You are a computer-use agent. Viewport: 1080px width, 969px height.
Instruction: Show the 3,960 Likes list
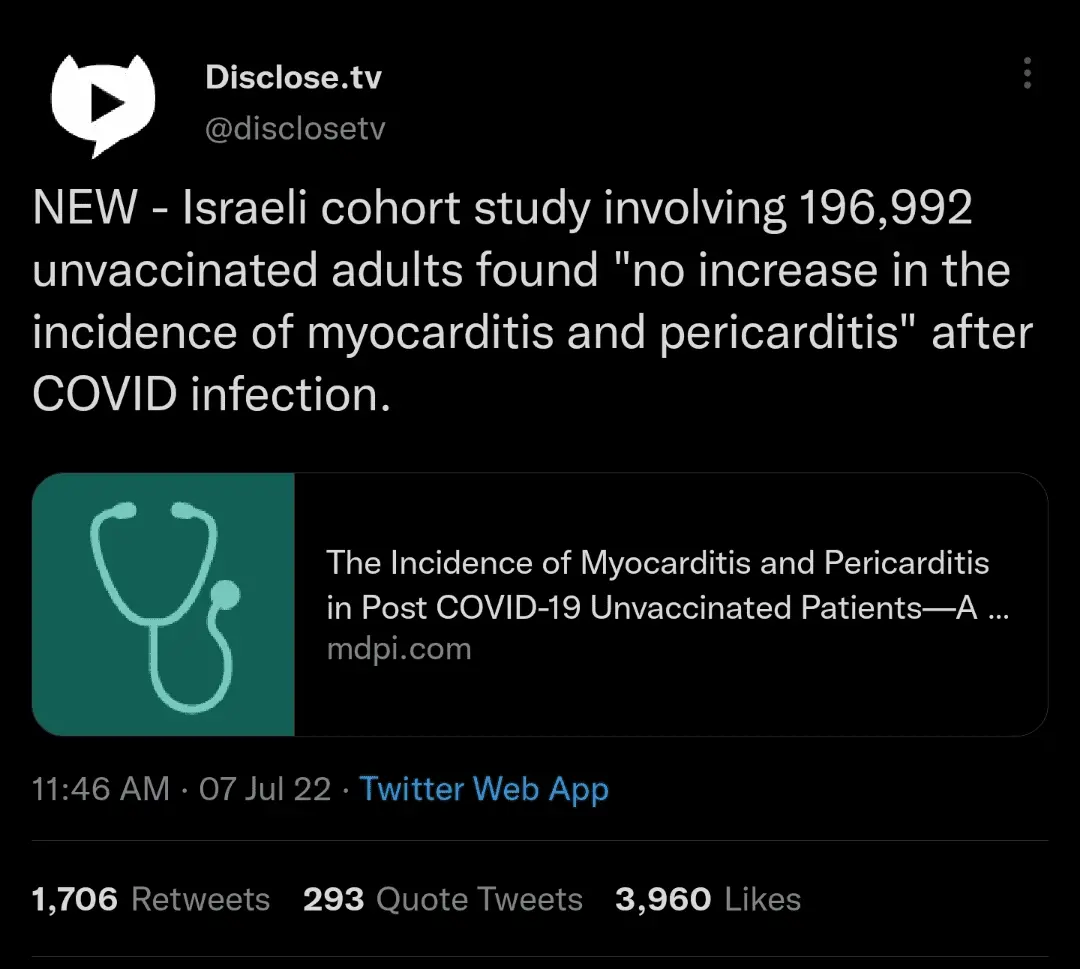(707, 899)
